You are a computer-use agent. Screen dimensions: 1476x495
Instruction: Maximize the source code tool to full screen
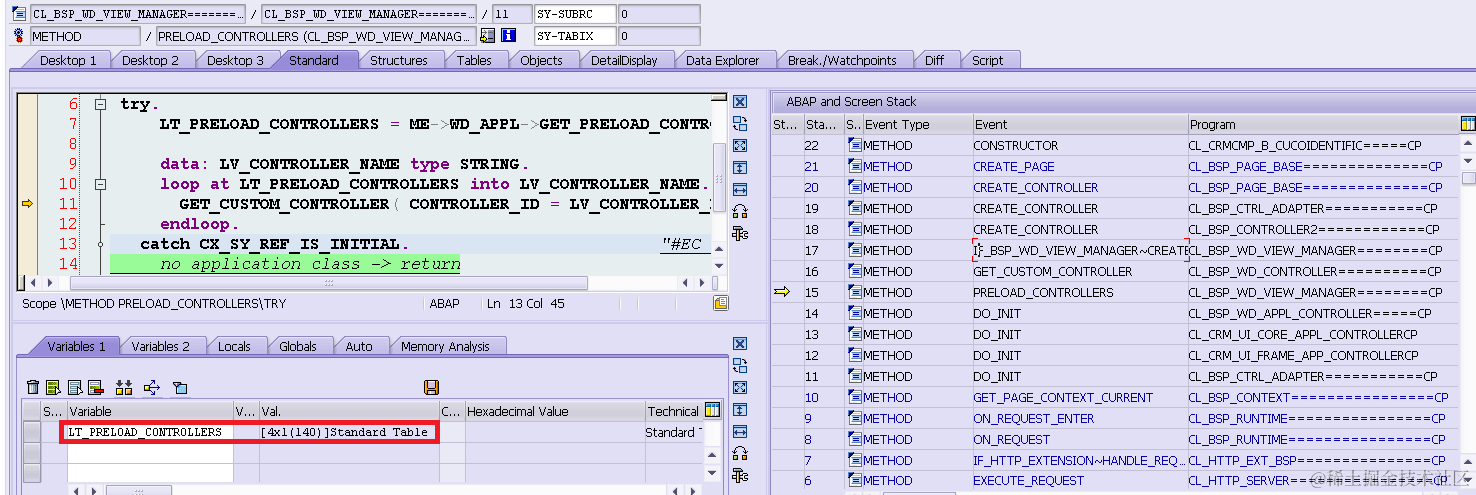pos(740,146)
